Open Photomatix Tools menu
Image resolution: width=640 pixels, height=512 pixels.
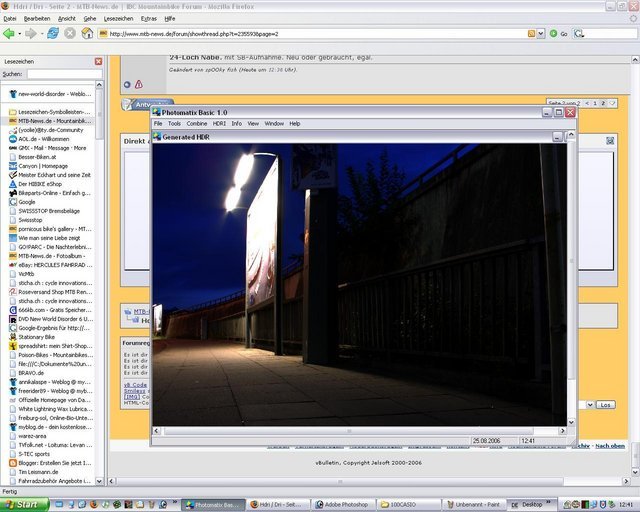click(174, 123)
